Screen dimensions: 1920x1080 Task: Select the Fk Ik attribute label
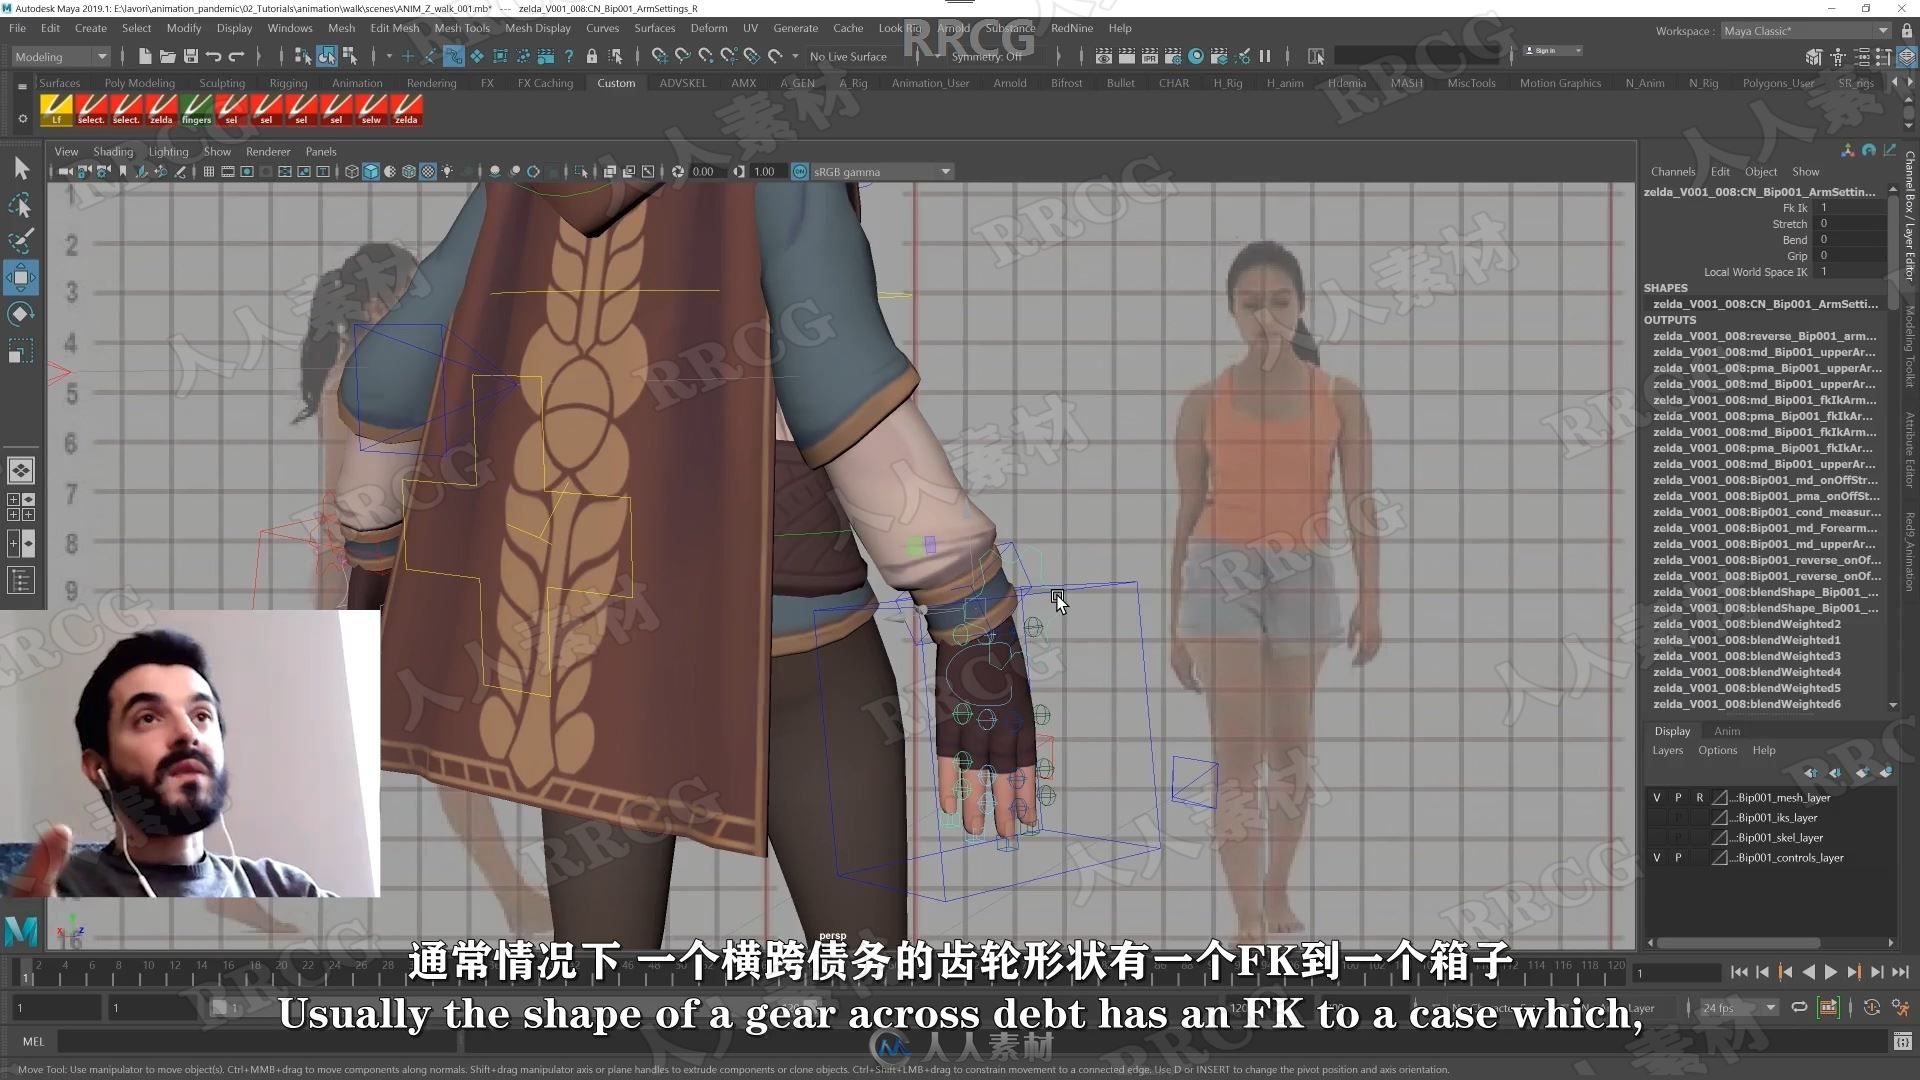pyautogui.click(x=1795, y=208)
